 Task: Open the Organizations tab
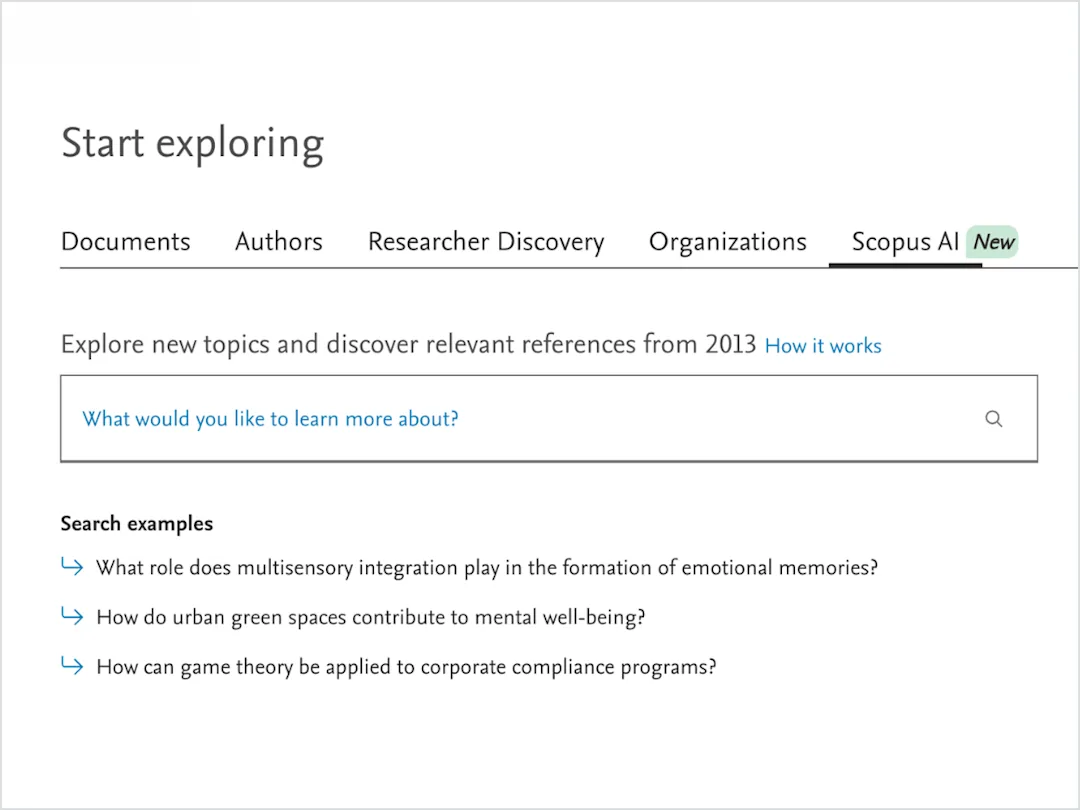click(x=727, y=241)
